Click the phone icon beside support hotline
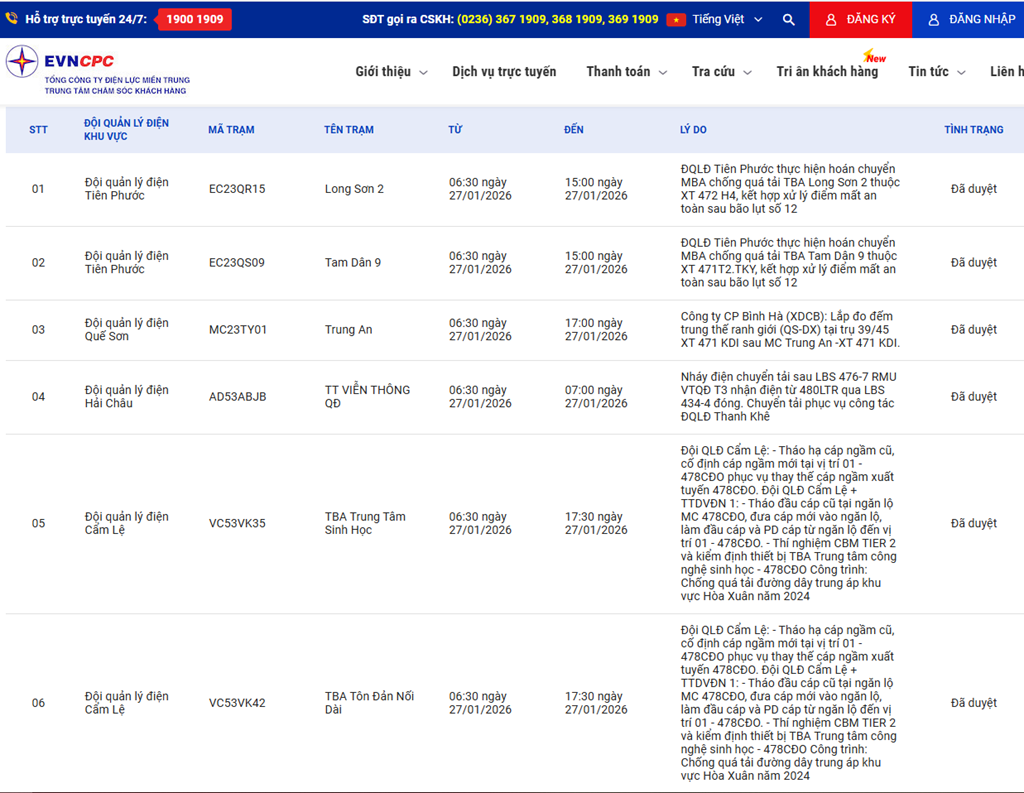Image resolution: width=1024 pixels, height=793 pixels. (12, 19)
